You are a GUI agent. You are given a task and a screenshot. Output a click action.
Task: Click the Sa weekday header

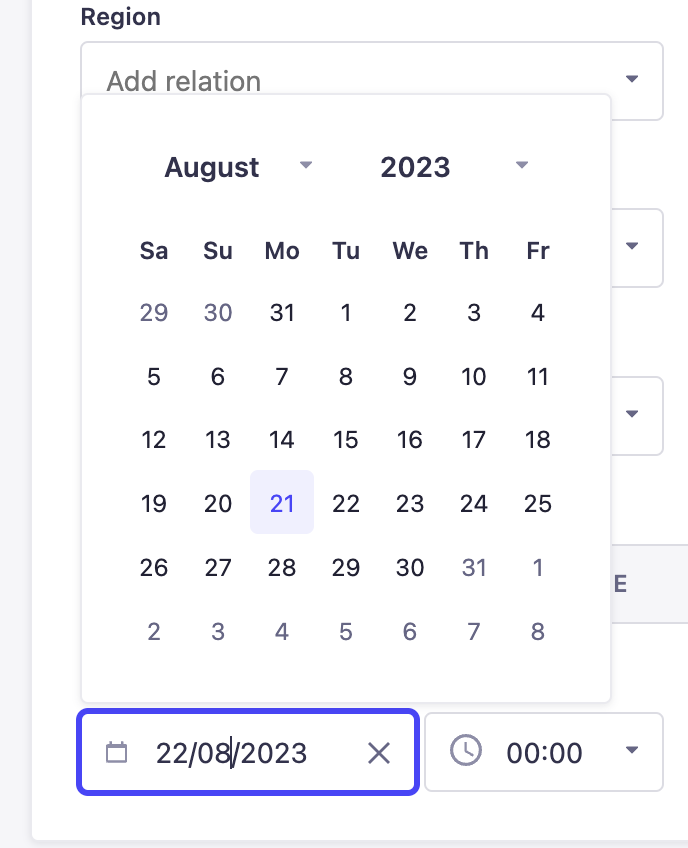[x=154, y=251]
